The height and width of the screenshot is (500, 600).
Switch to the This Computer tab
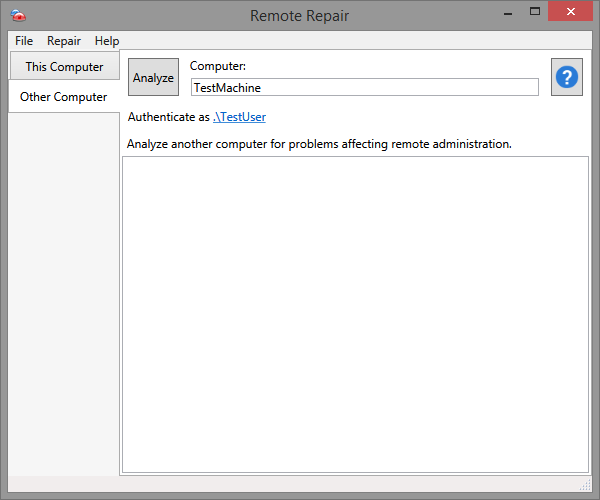click(x=64, y=67)
